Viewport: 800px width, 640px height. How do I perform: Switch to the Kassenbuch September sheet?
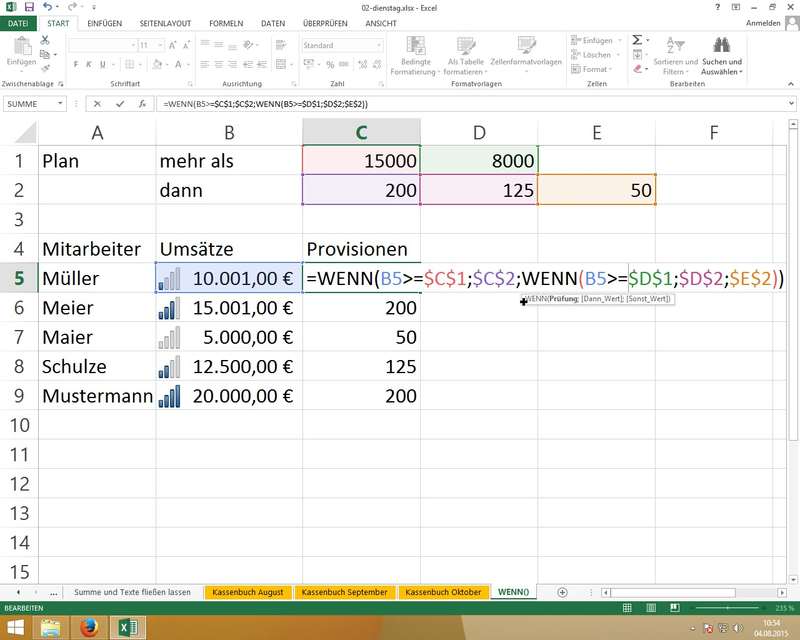(x=344, y=592)
